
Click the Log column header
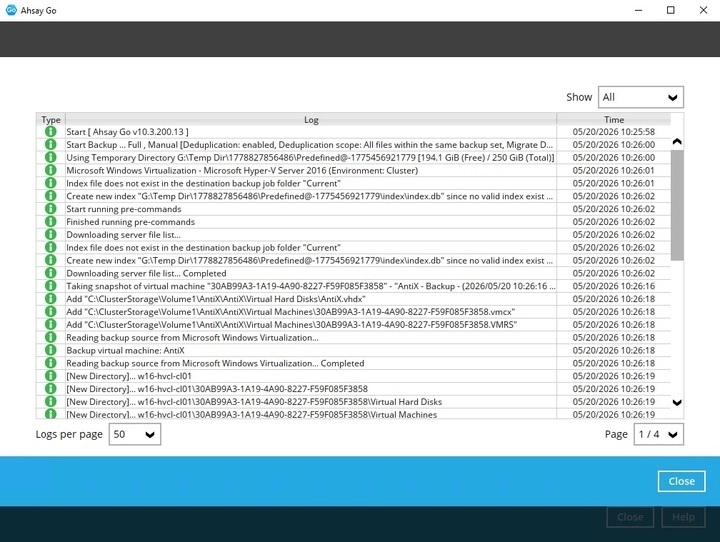311,119
